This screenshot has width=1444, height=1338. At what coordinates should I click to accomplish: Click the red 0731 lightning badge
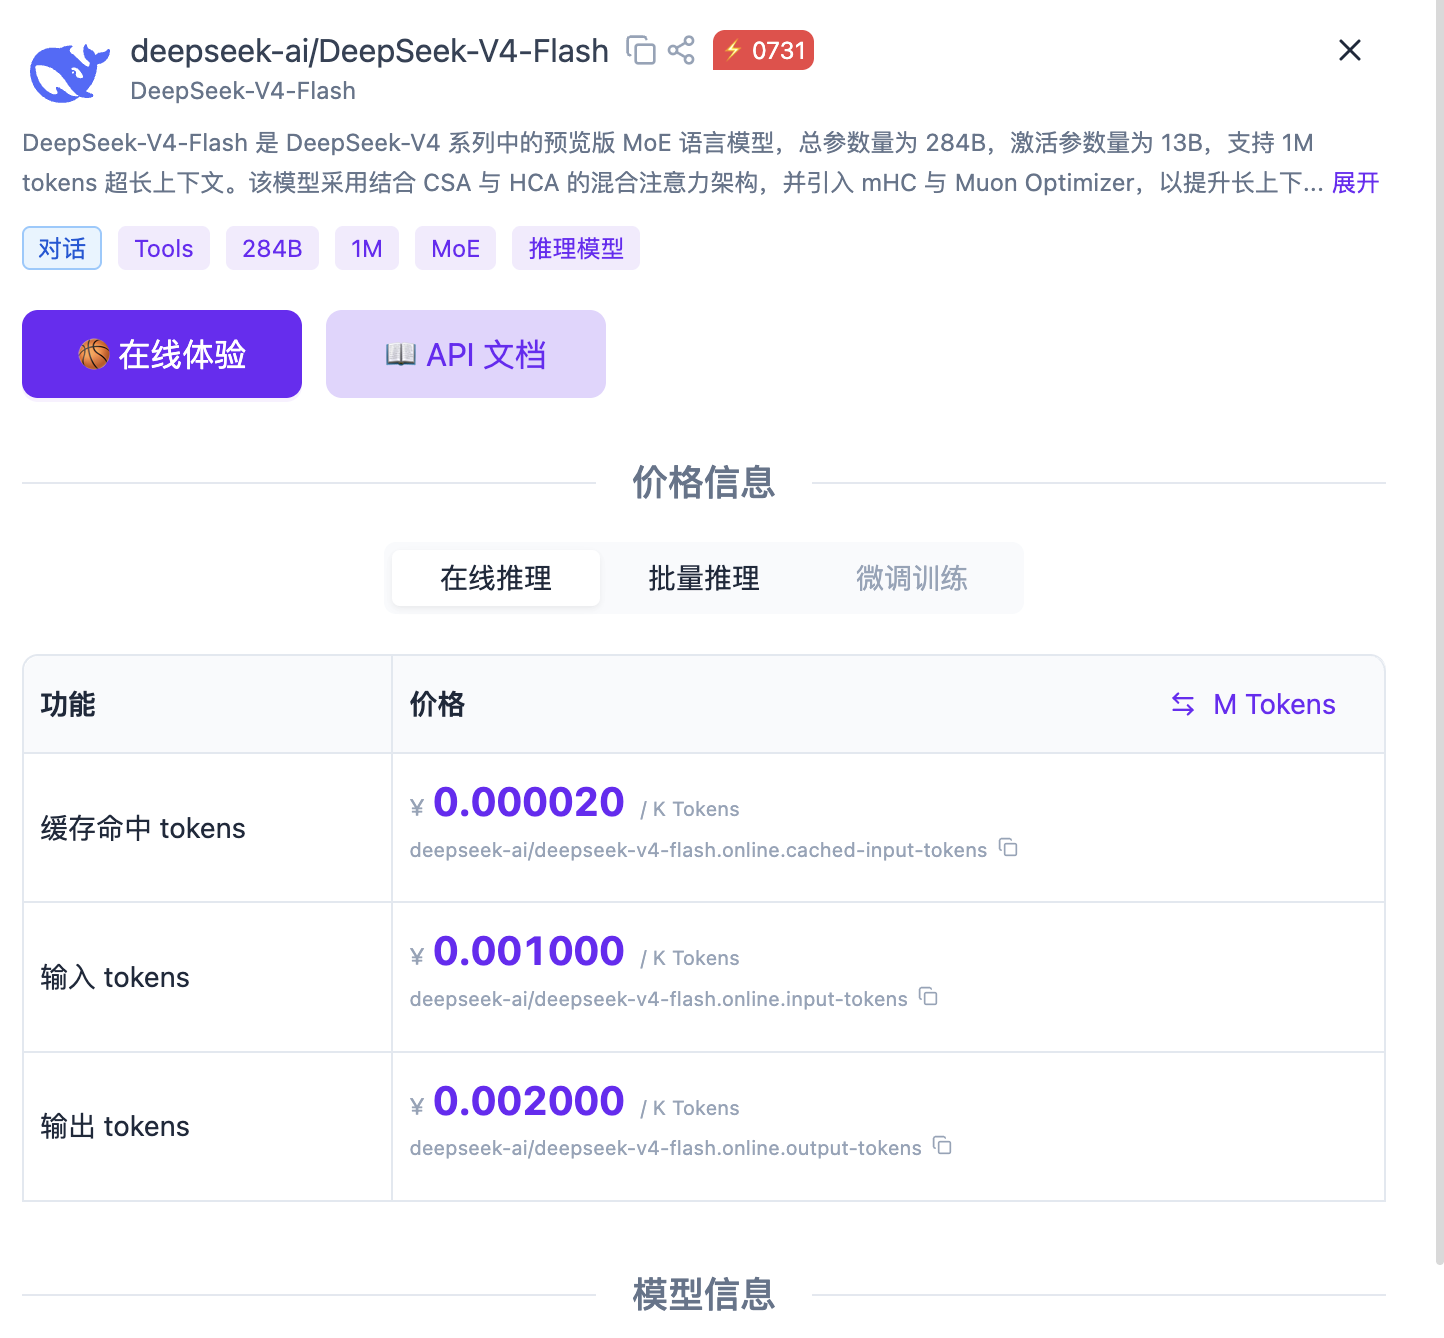pyautogui.click(x=763, y=50)
